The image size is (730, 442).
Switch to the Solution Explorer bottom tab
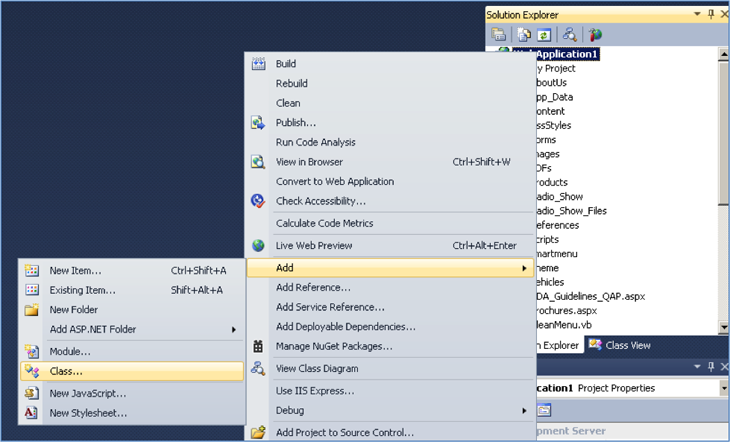coord(558,345)
